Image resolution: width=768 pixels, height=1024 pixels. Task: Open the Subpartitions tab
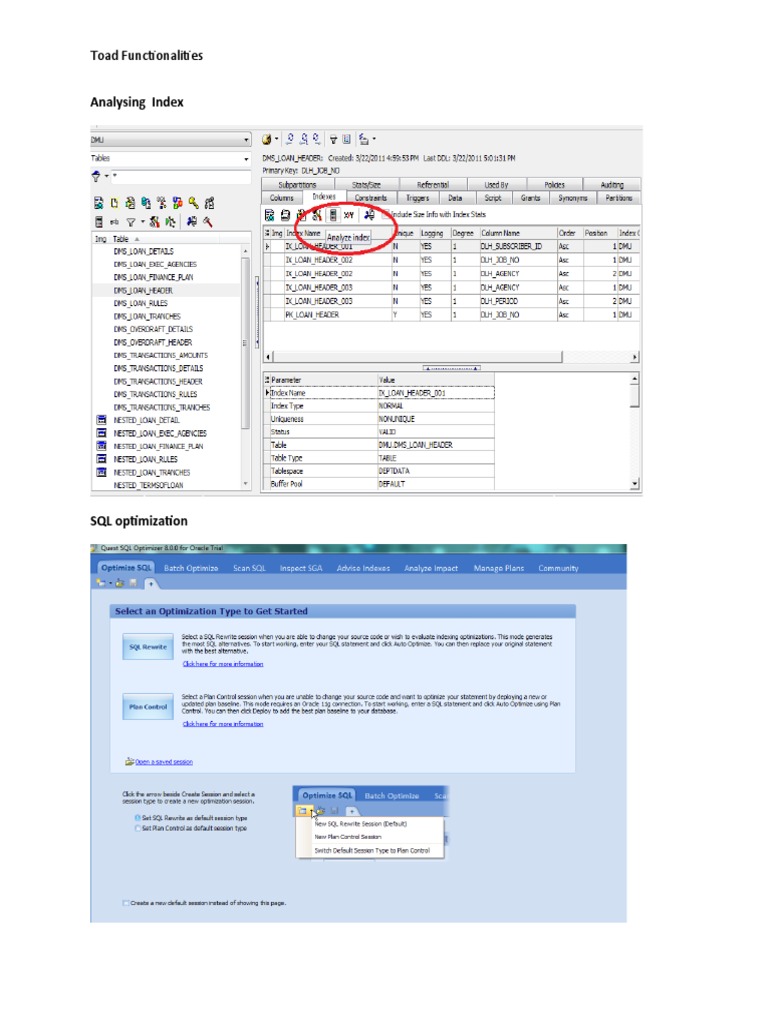[297, 185]
